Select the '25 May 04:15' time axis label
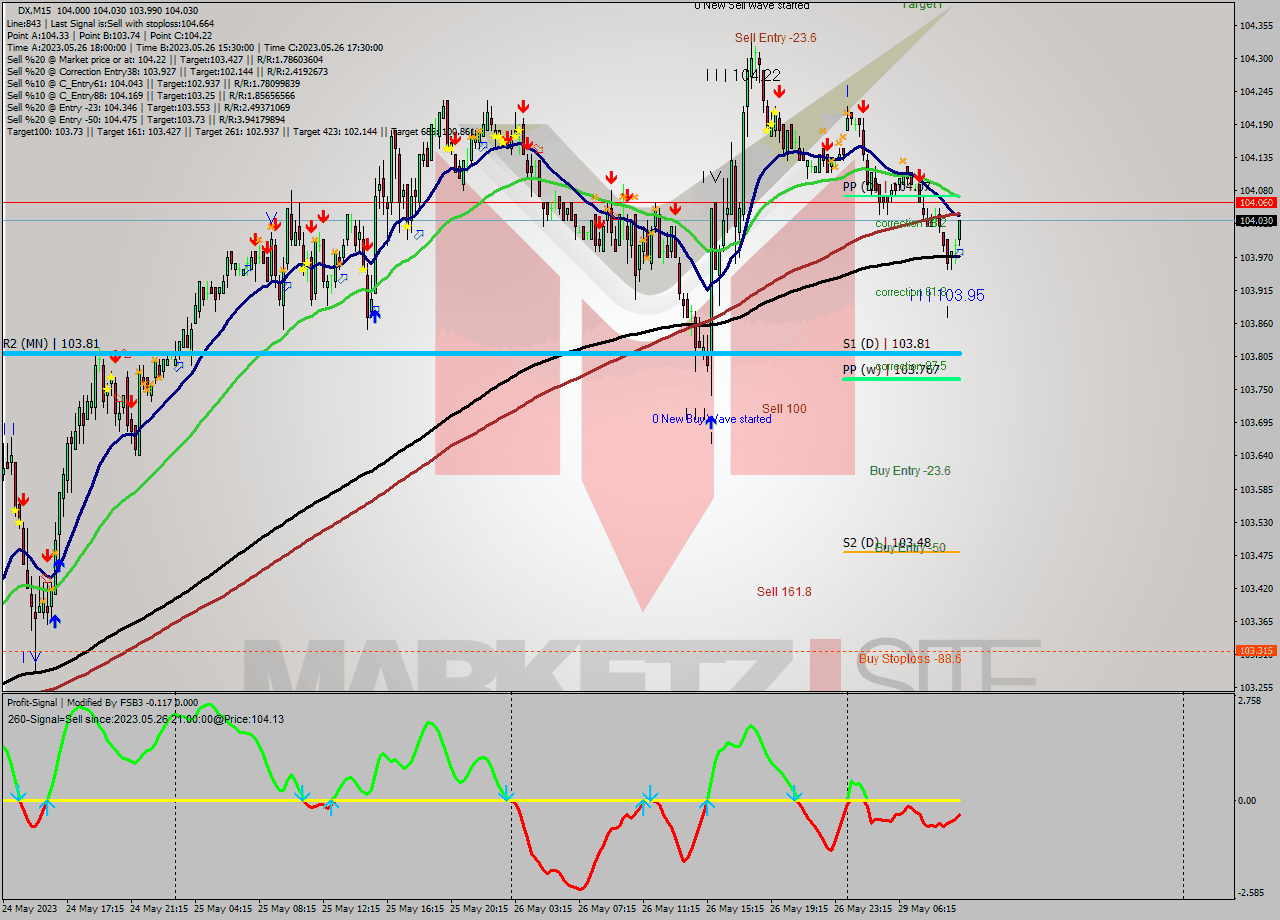Screen dimensions: 1280x920 pos(223,909)
